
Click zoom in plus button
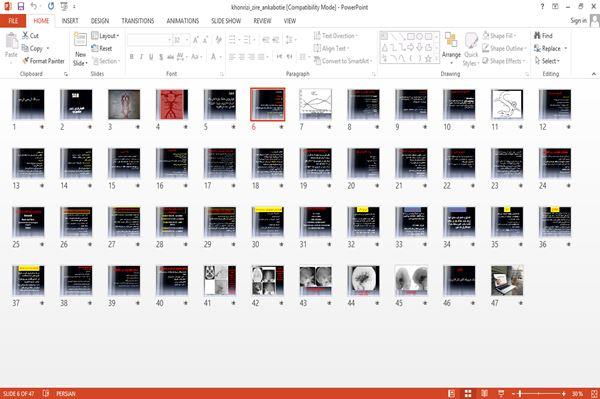tap(564, 394)
